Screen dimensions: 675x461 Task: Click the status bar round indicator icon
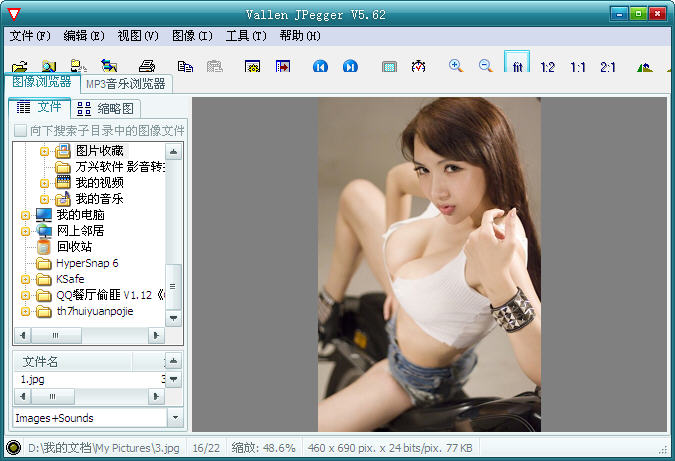pos(14,448)
